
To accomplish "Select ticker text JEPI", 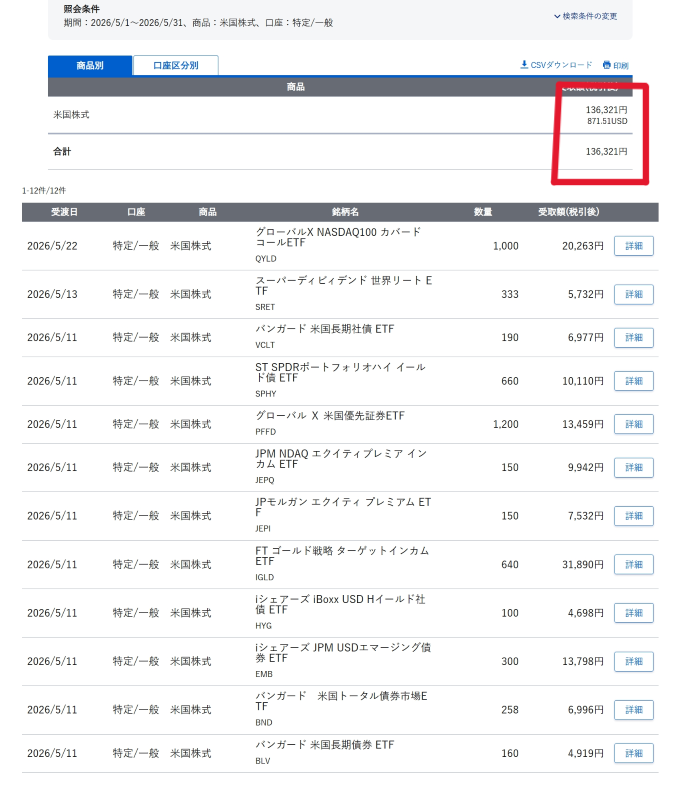I will [x=263, y=528].
